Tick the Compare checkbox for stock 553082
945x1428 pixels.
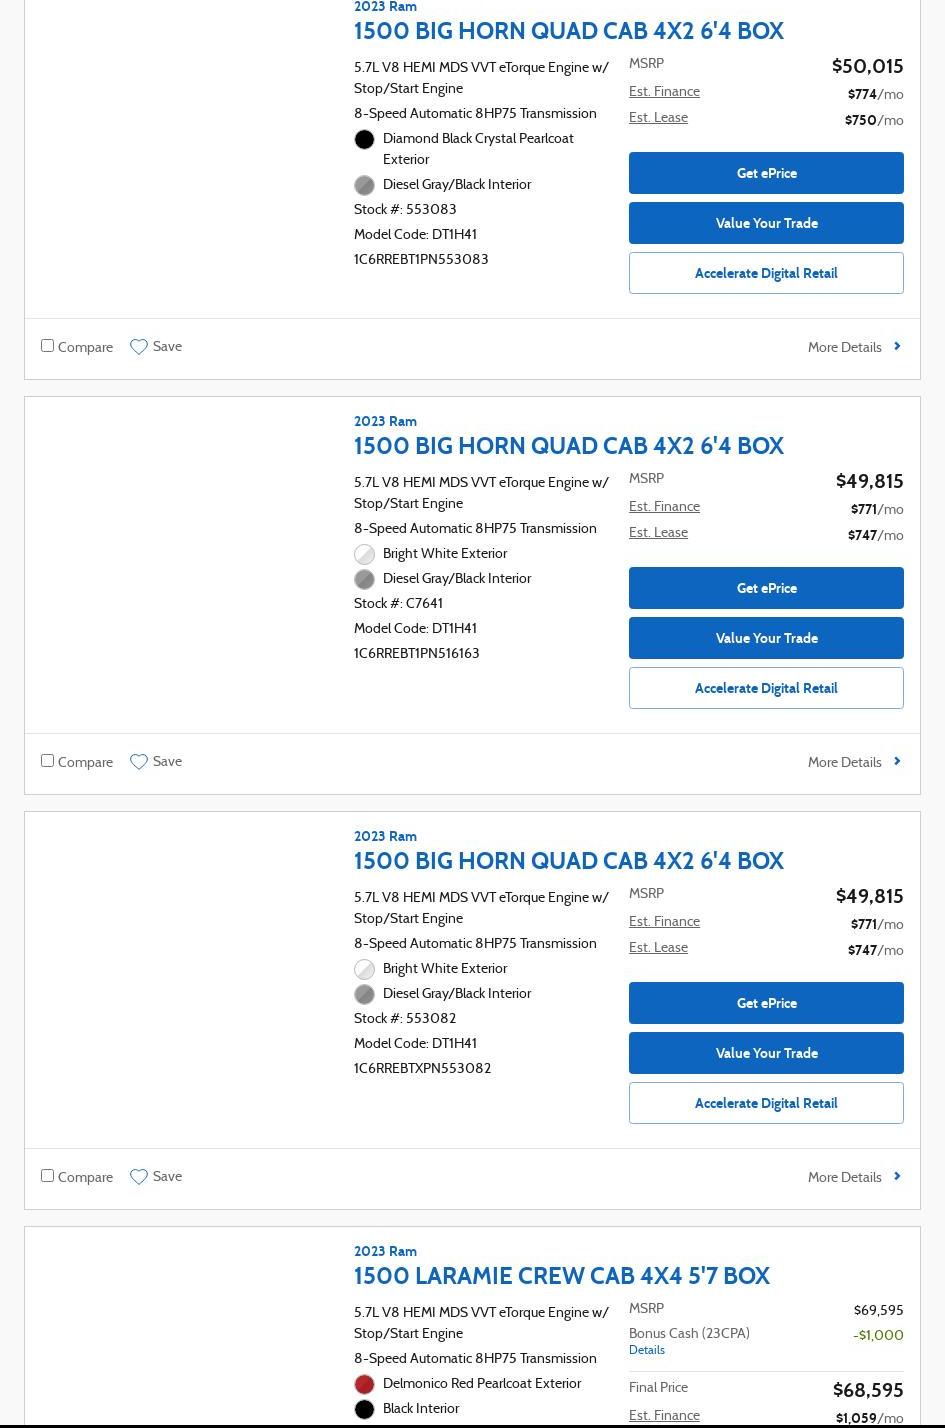click(x=47, y=1176)
